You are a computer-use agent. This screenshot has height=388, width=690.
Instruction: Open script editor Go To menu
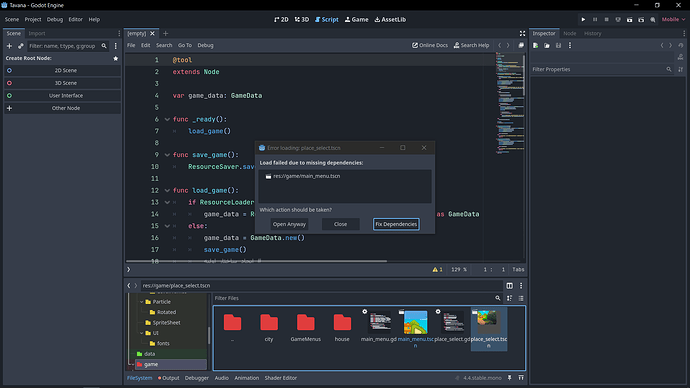pyautogui.click(x=185, y=45)
